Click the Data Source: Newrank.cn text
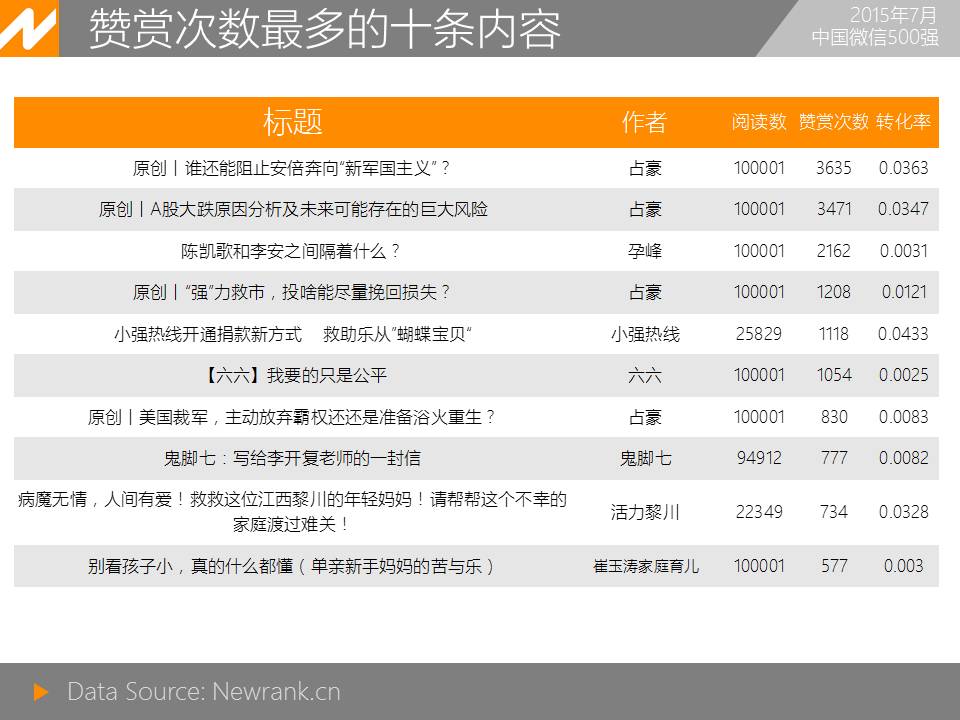 [x=203, y=691]
